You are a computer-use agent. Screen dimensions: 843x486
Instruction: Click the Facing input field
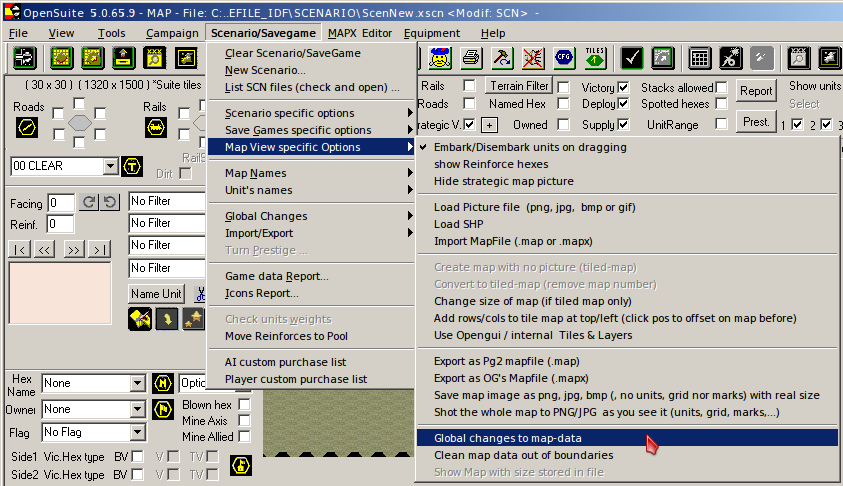click(x=61, y=203)
